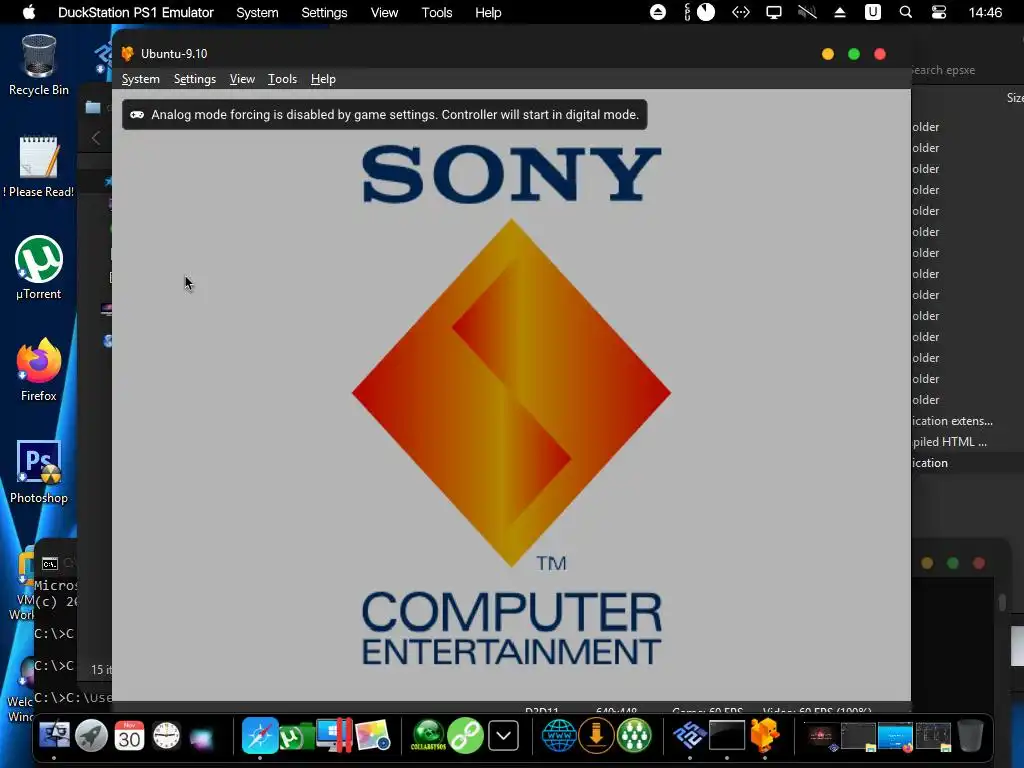Launch Firefox from the desktop
This screenshot has width=1024, height=768.
(x=39, y=370)
